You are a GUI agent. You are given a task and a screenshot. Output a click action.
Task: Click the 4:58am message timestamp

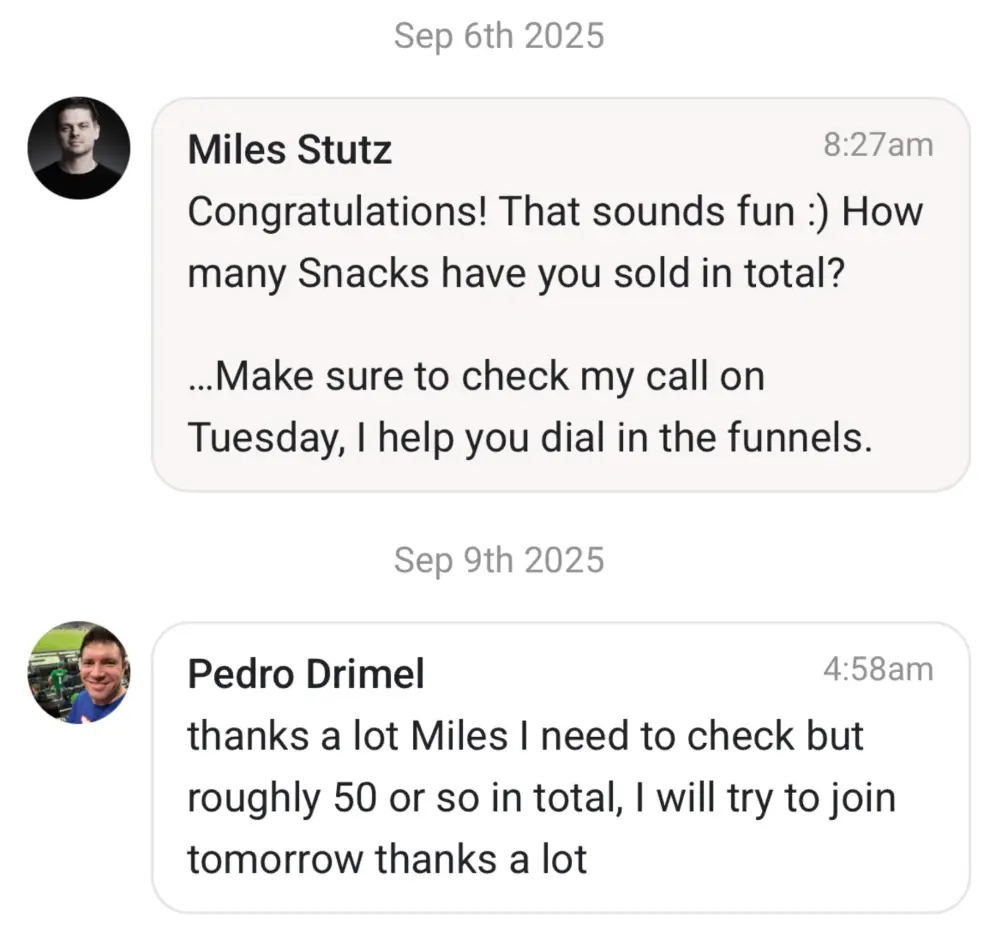877,669
